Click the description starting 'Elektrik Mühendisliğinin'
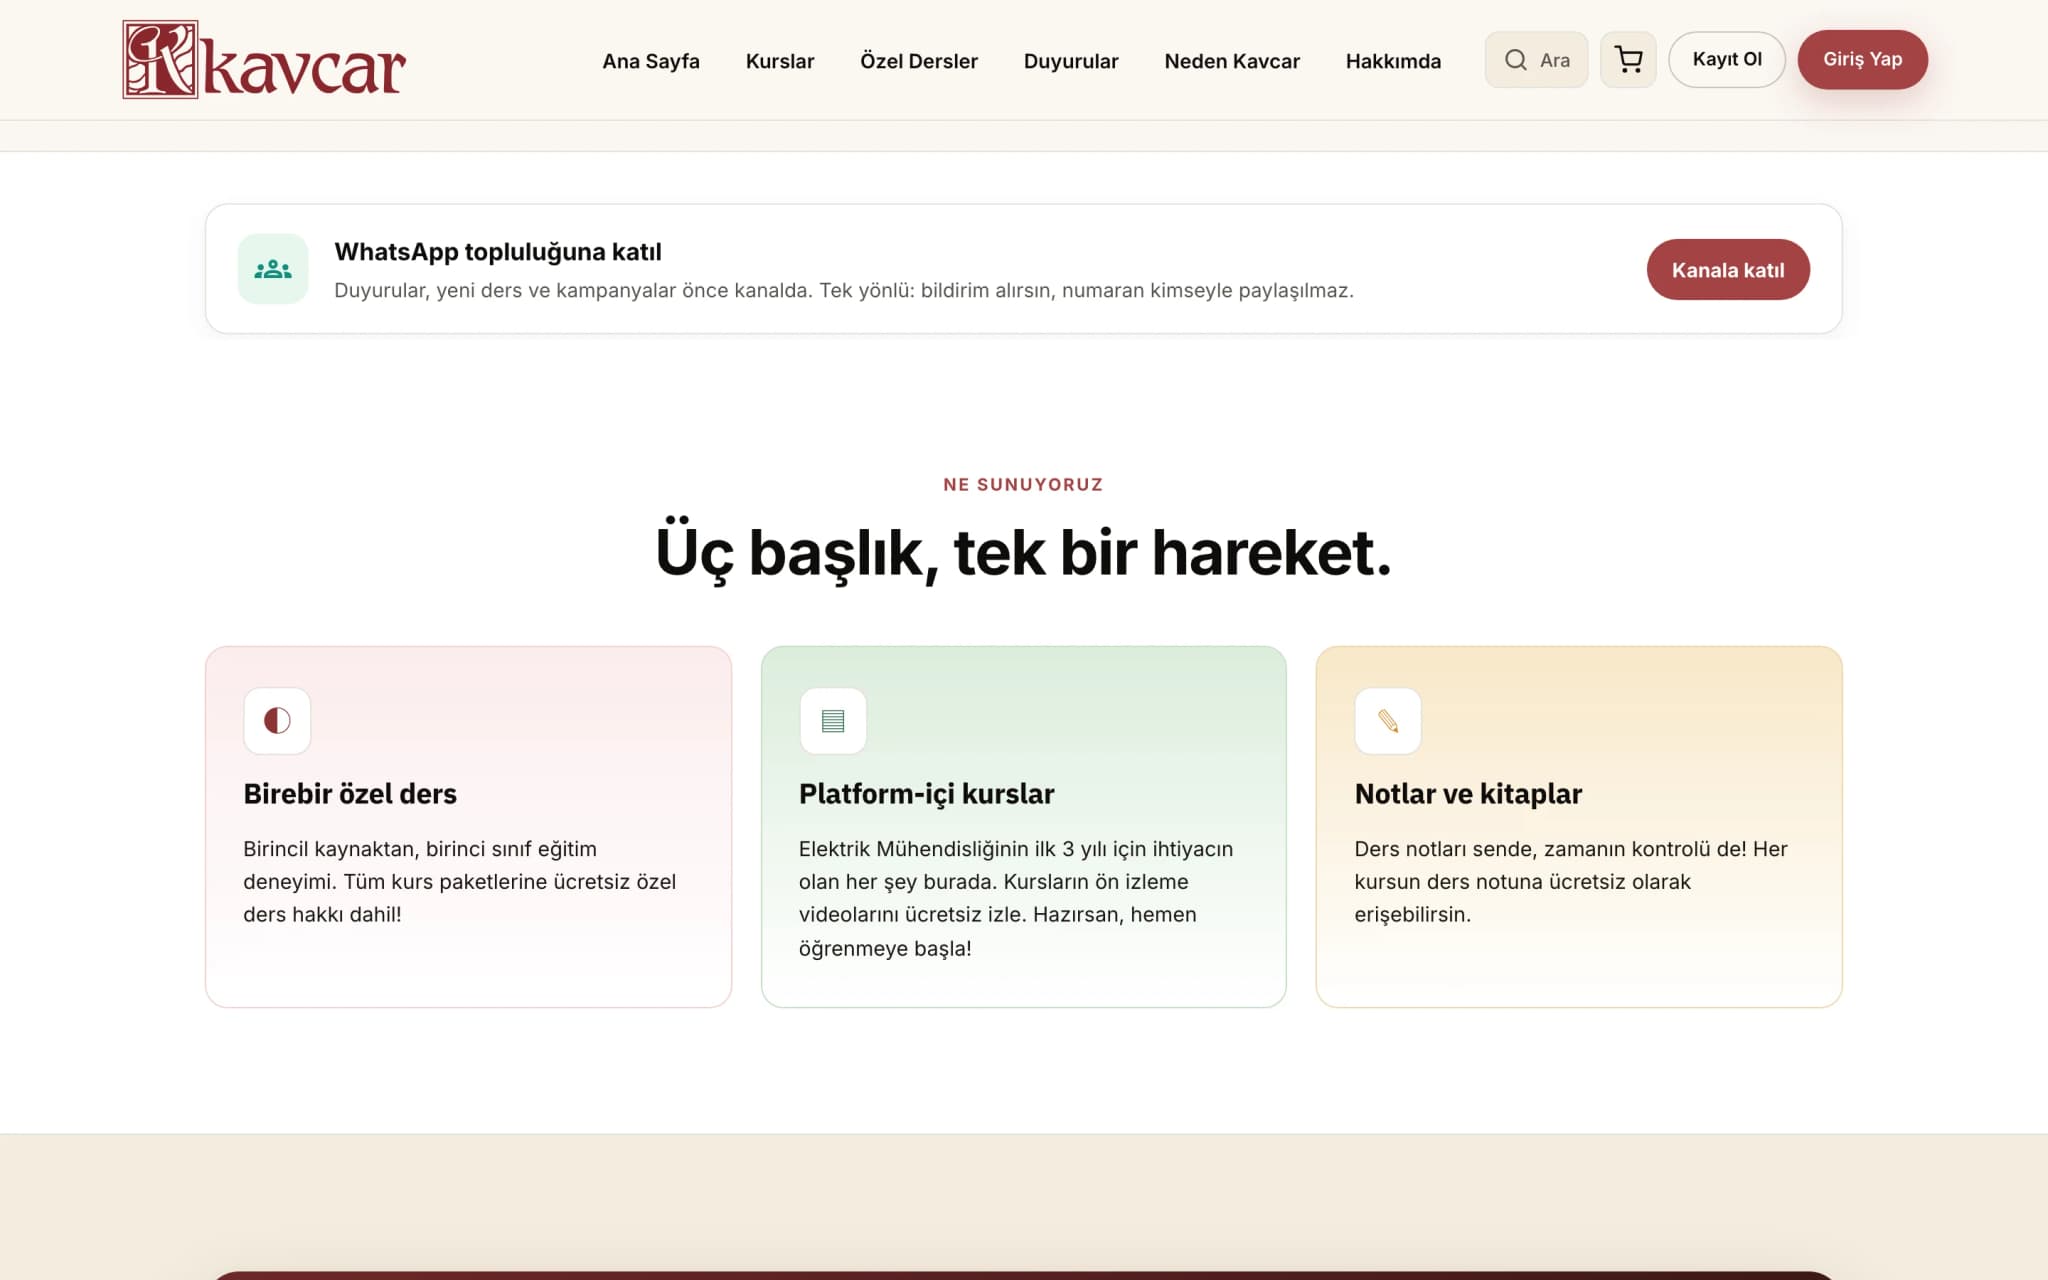 (1016, 898)
